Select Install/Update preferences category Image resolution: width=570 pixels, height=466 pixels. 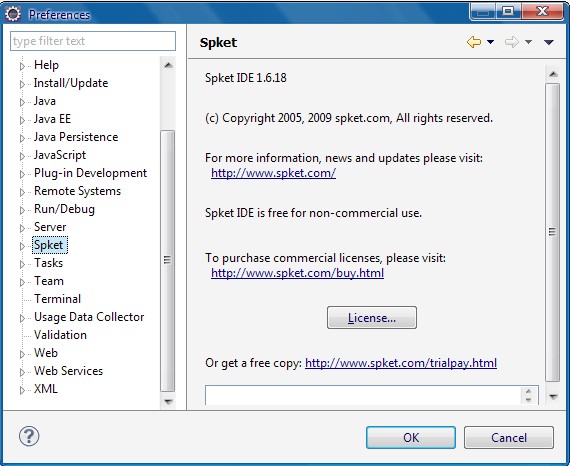pyautogui.click(x=71, y=83)
